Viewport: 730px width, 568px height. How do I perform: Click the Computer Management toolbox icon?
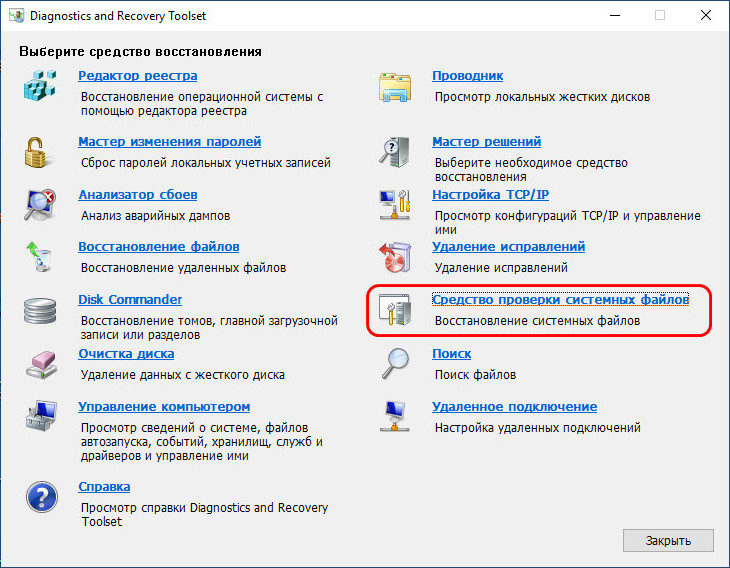pos(41,416)
